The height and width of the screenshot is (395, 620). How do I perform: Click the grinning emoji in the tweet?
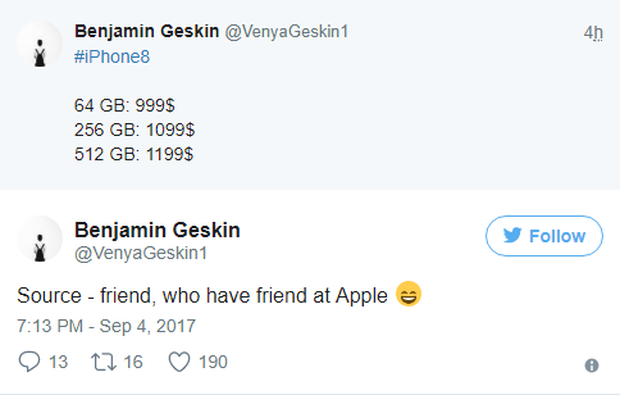(x=408, y=294)
